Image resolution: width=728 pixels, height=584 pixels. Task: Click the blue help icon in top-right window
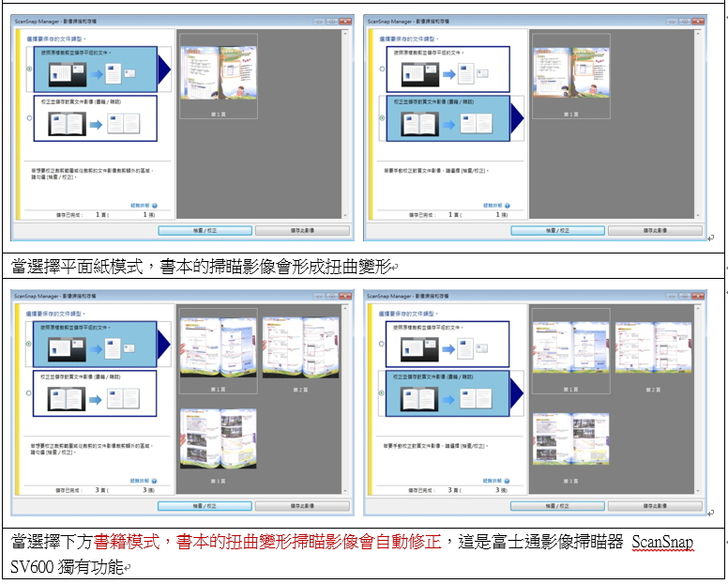(507, 205)
